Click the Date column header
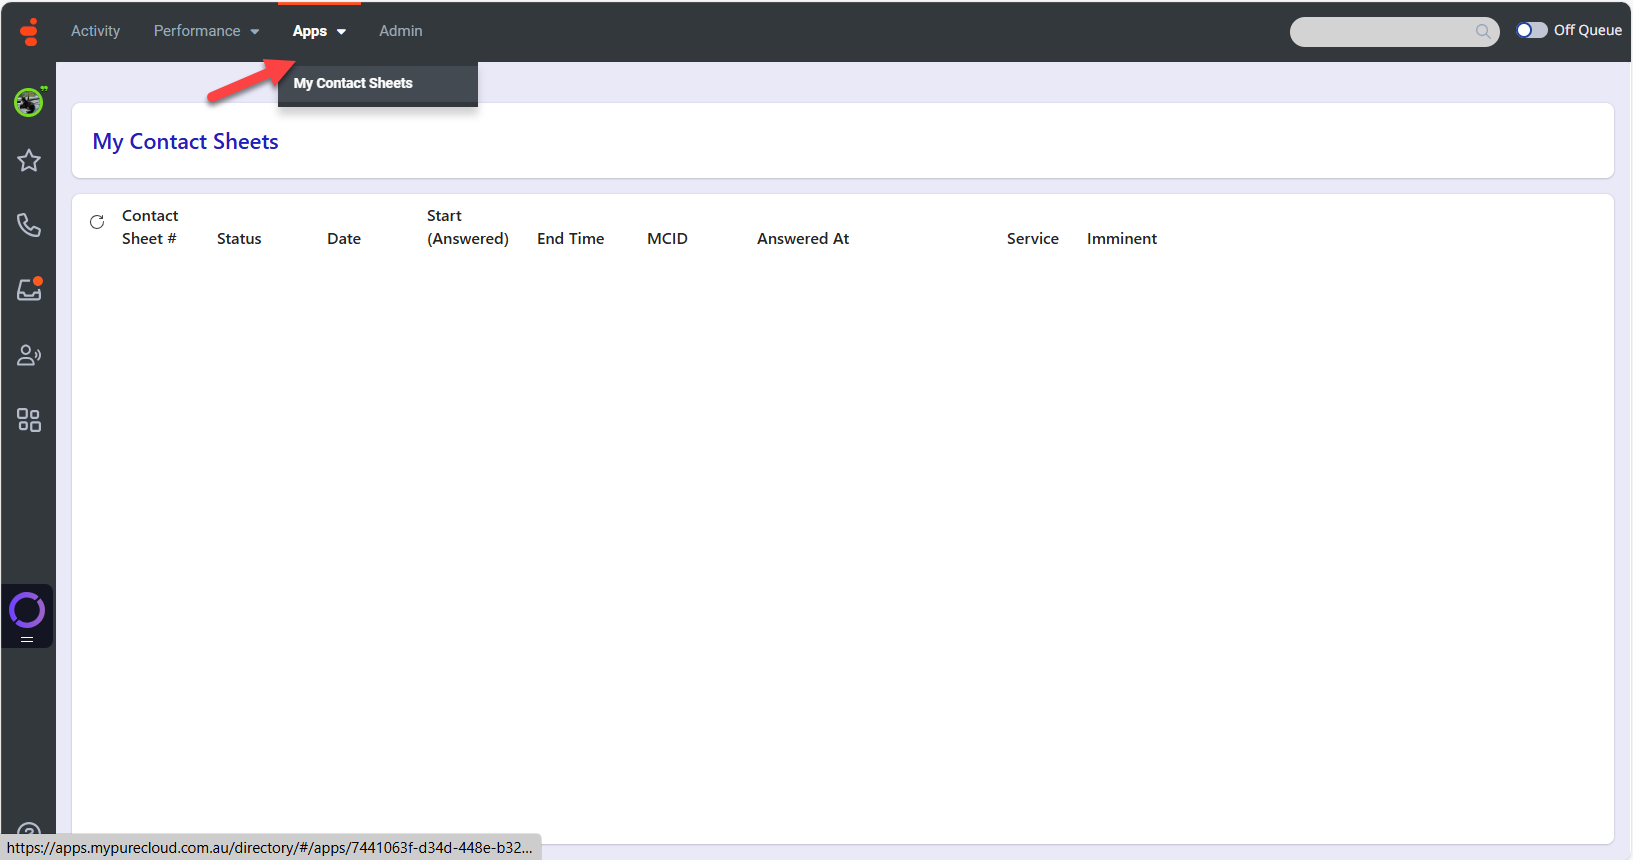1633x860 pixels. coord(344,239)
